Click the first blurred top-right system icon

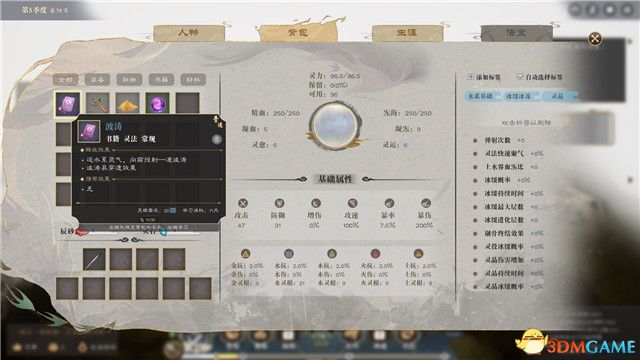(x=575, y=9)
